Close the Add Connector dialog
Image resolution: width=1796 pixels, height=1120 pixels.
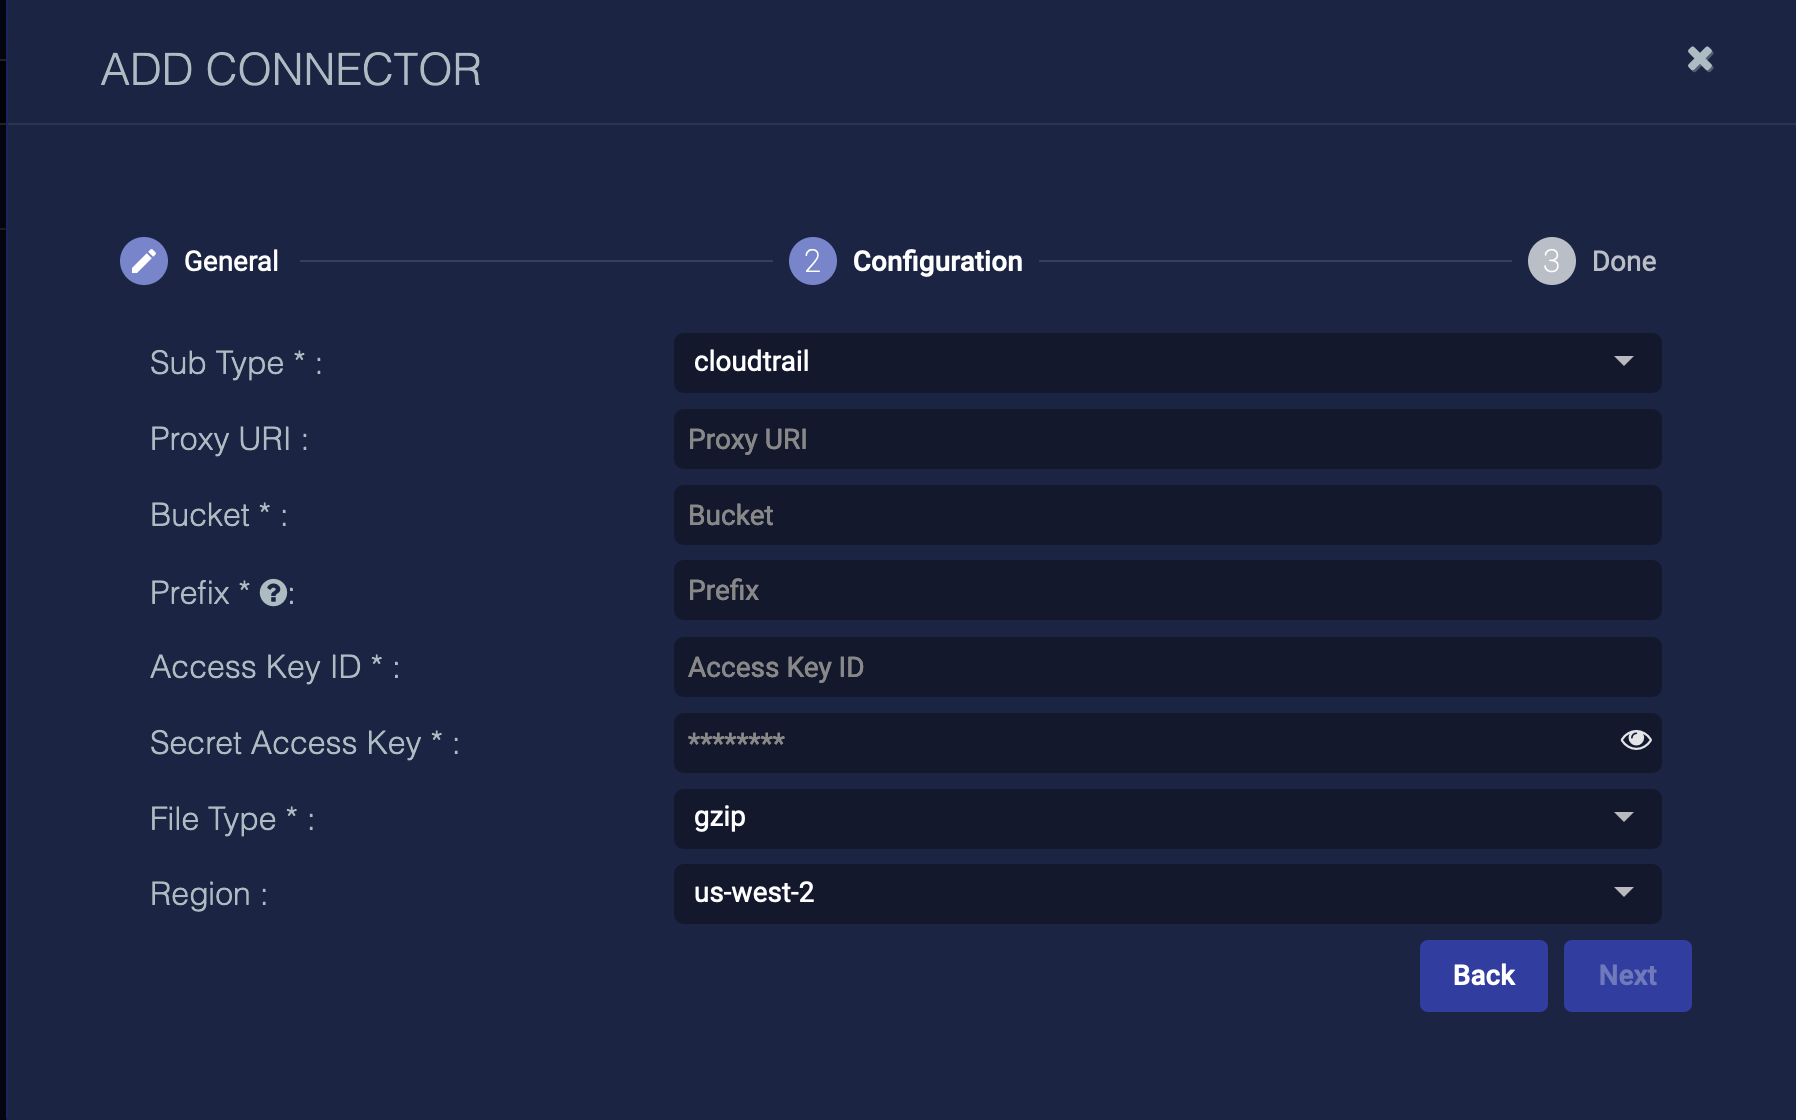(1700, 59)
